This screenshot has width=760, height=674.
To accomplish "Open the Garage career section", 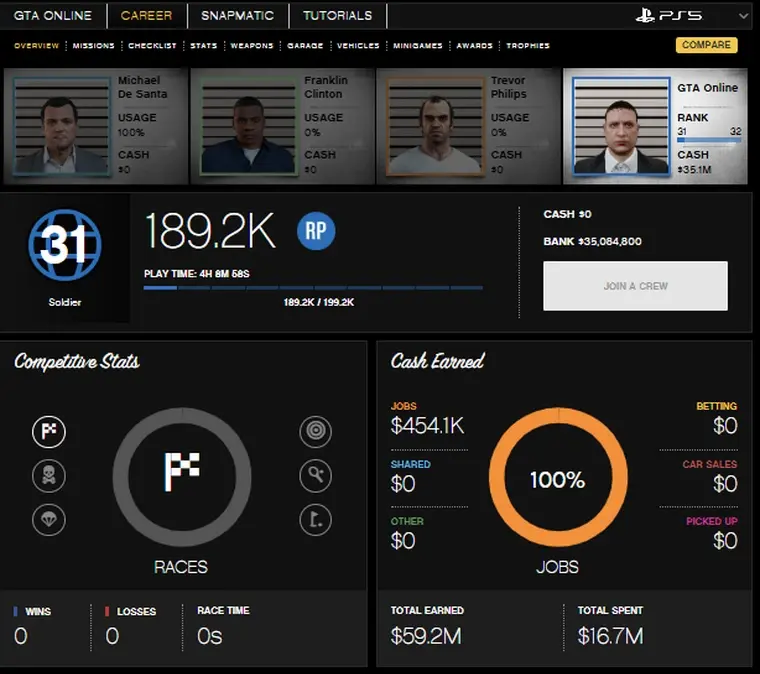I will click(x=305, y=46).
